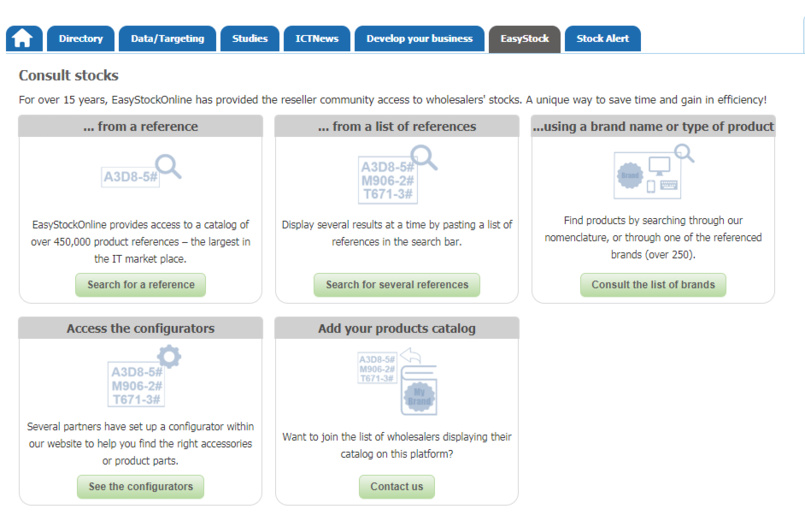Go to the ICTNews tab
The height and width of the screenshot is (515, 805).
point(317,39)
